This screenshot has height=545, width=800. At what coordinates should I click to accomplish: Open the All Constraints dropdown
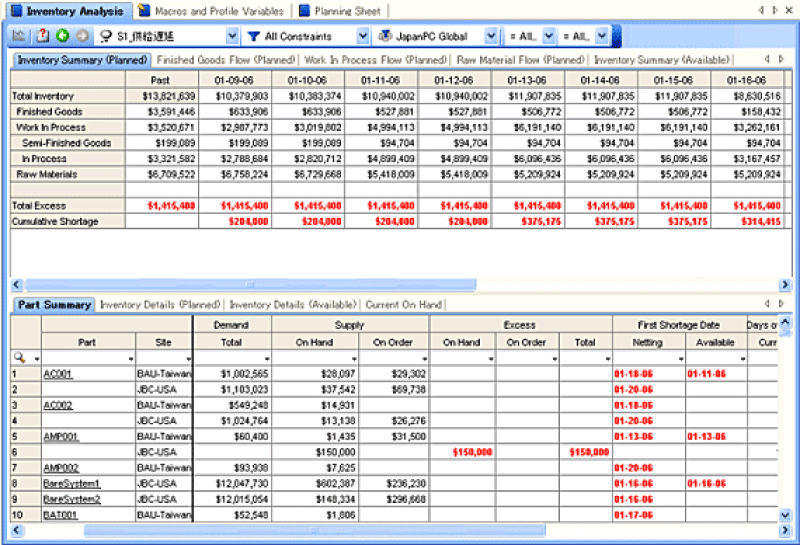(363, 36)
